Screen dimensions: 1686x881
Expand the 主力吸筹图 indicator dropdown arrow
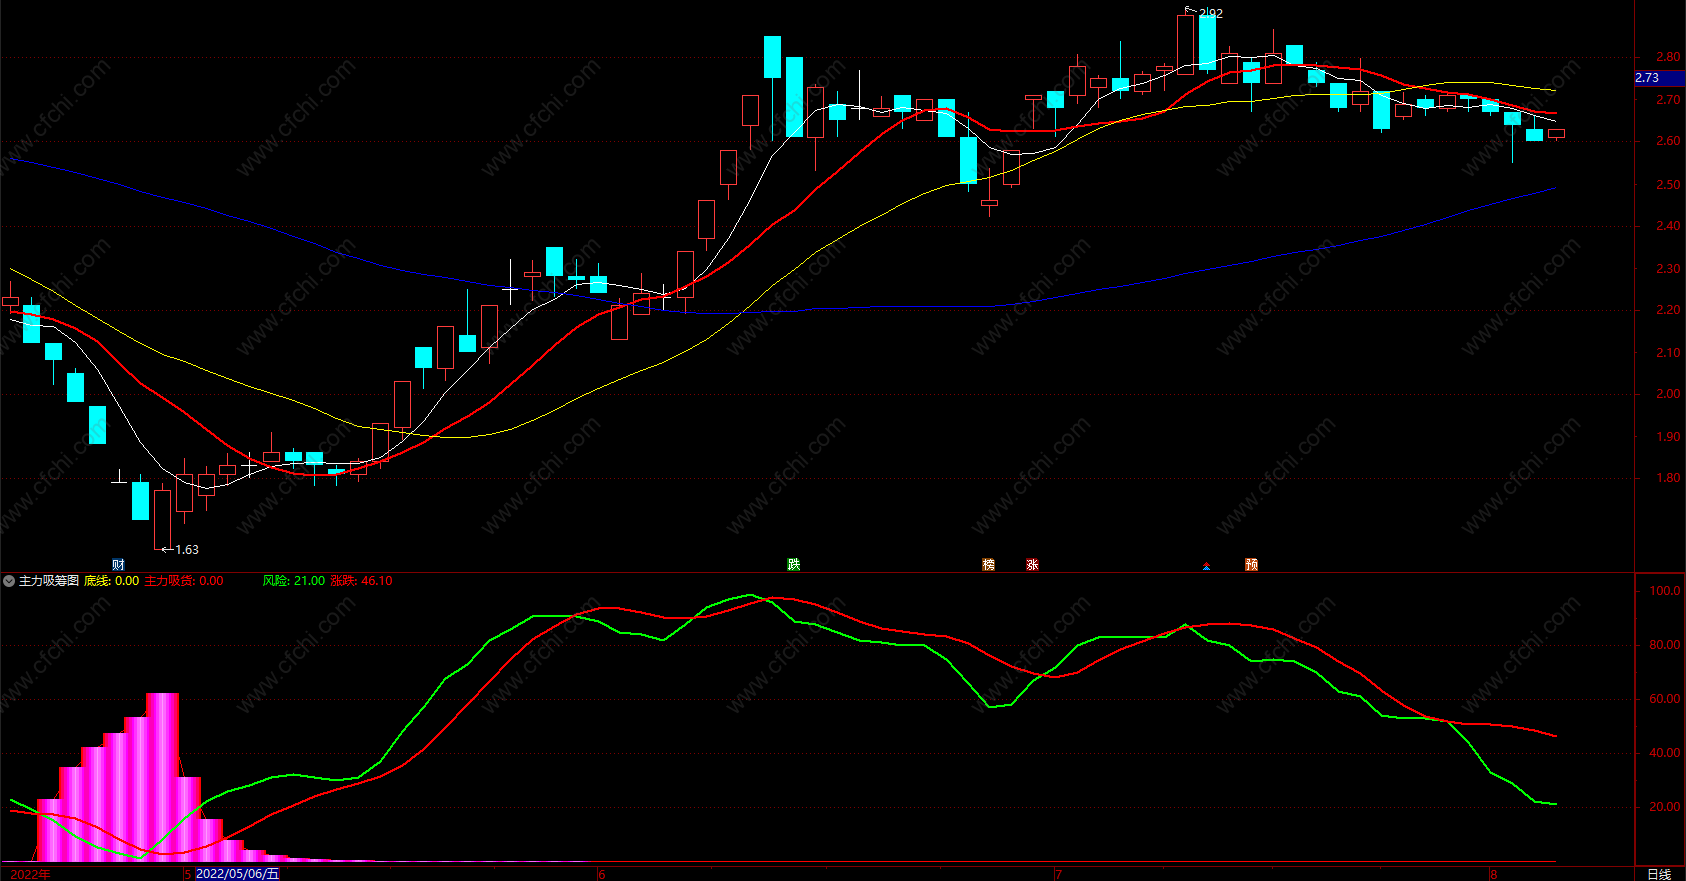click(9, 581)
